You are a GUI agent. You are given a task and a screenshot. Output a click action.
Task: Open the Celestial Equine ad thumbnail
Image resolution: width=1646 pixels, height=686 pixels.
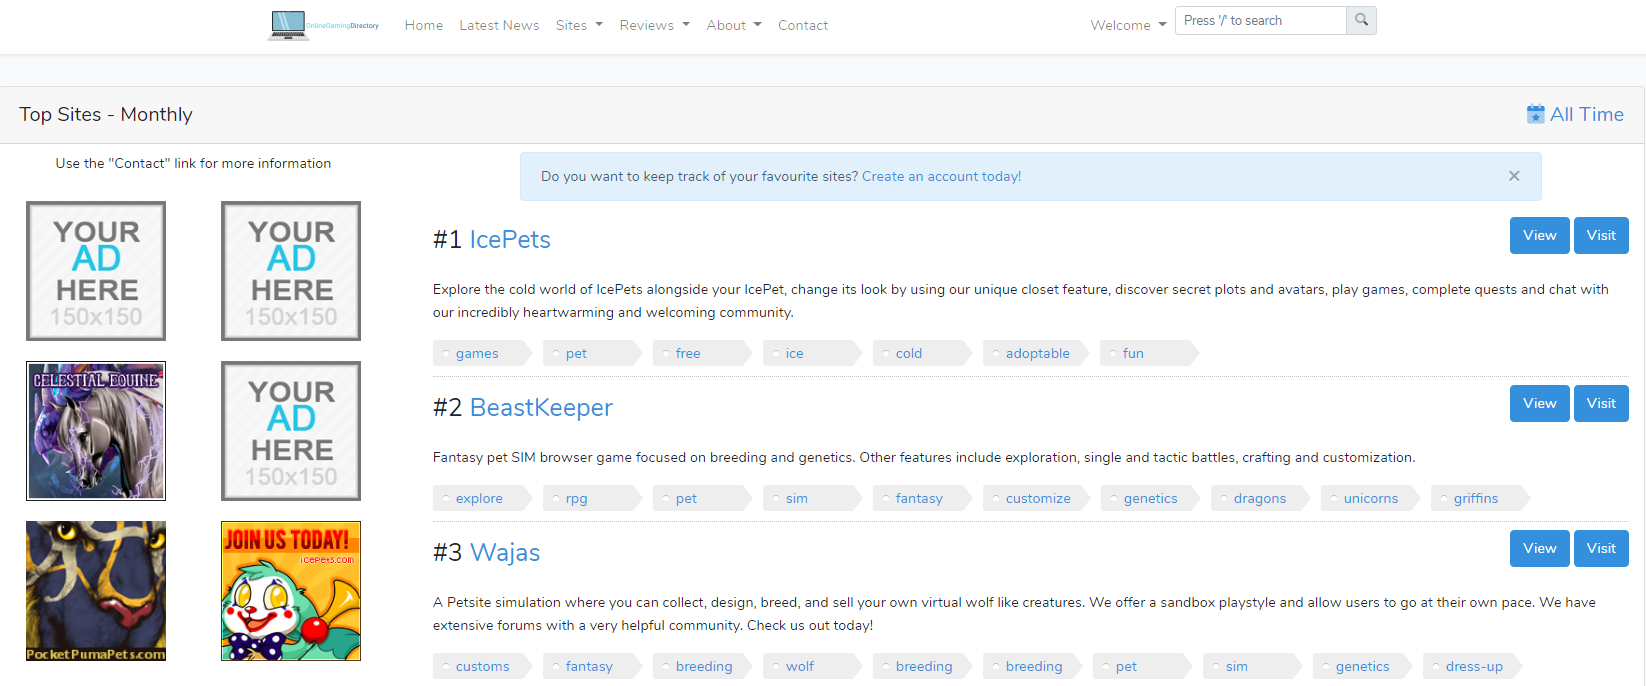click(96, 431)
